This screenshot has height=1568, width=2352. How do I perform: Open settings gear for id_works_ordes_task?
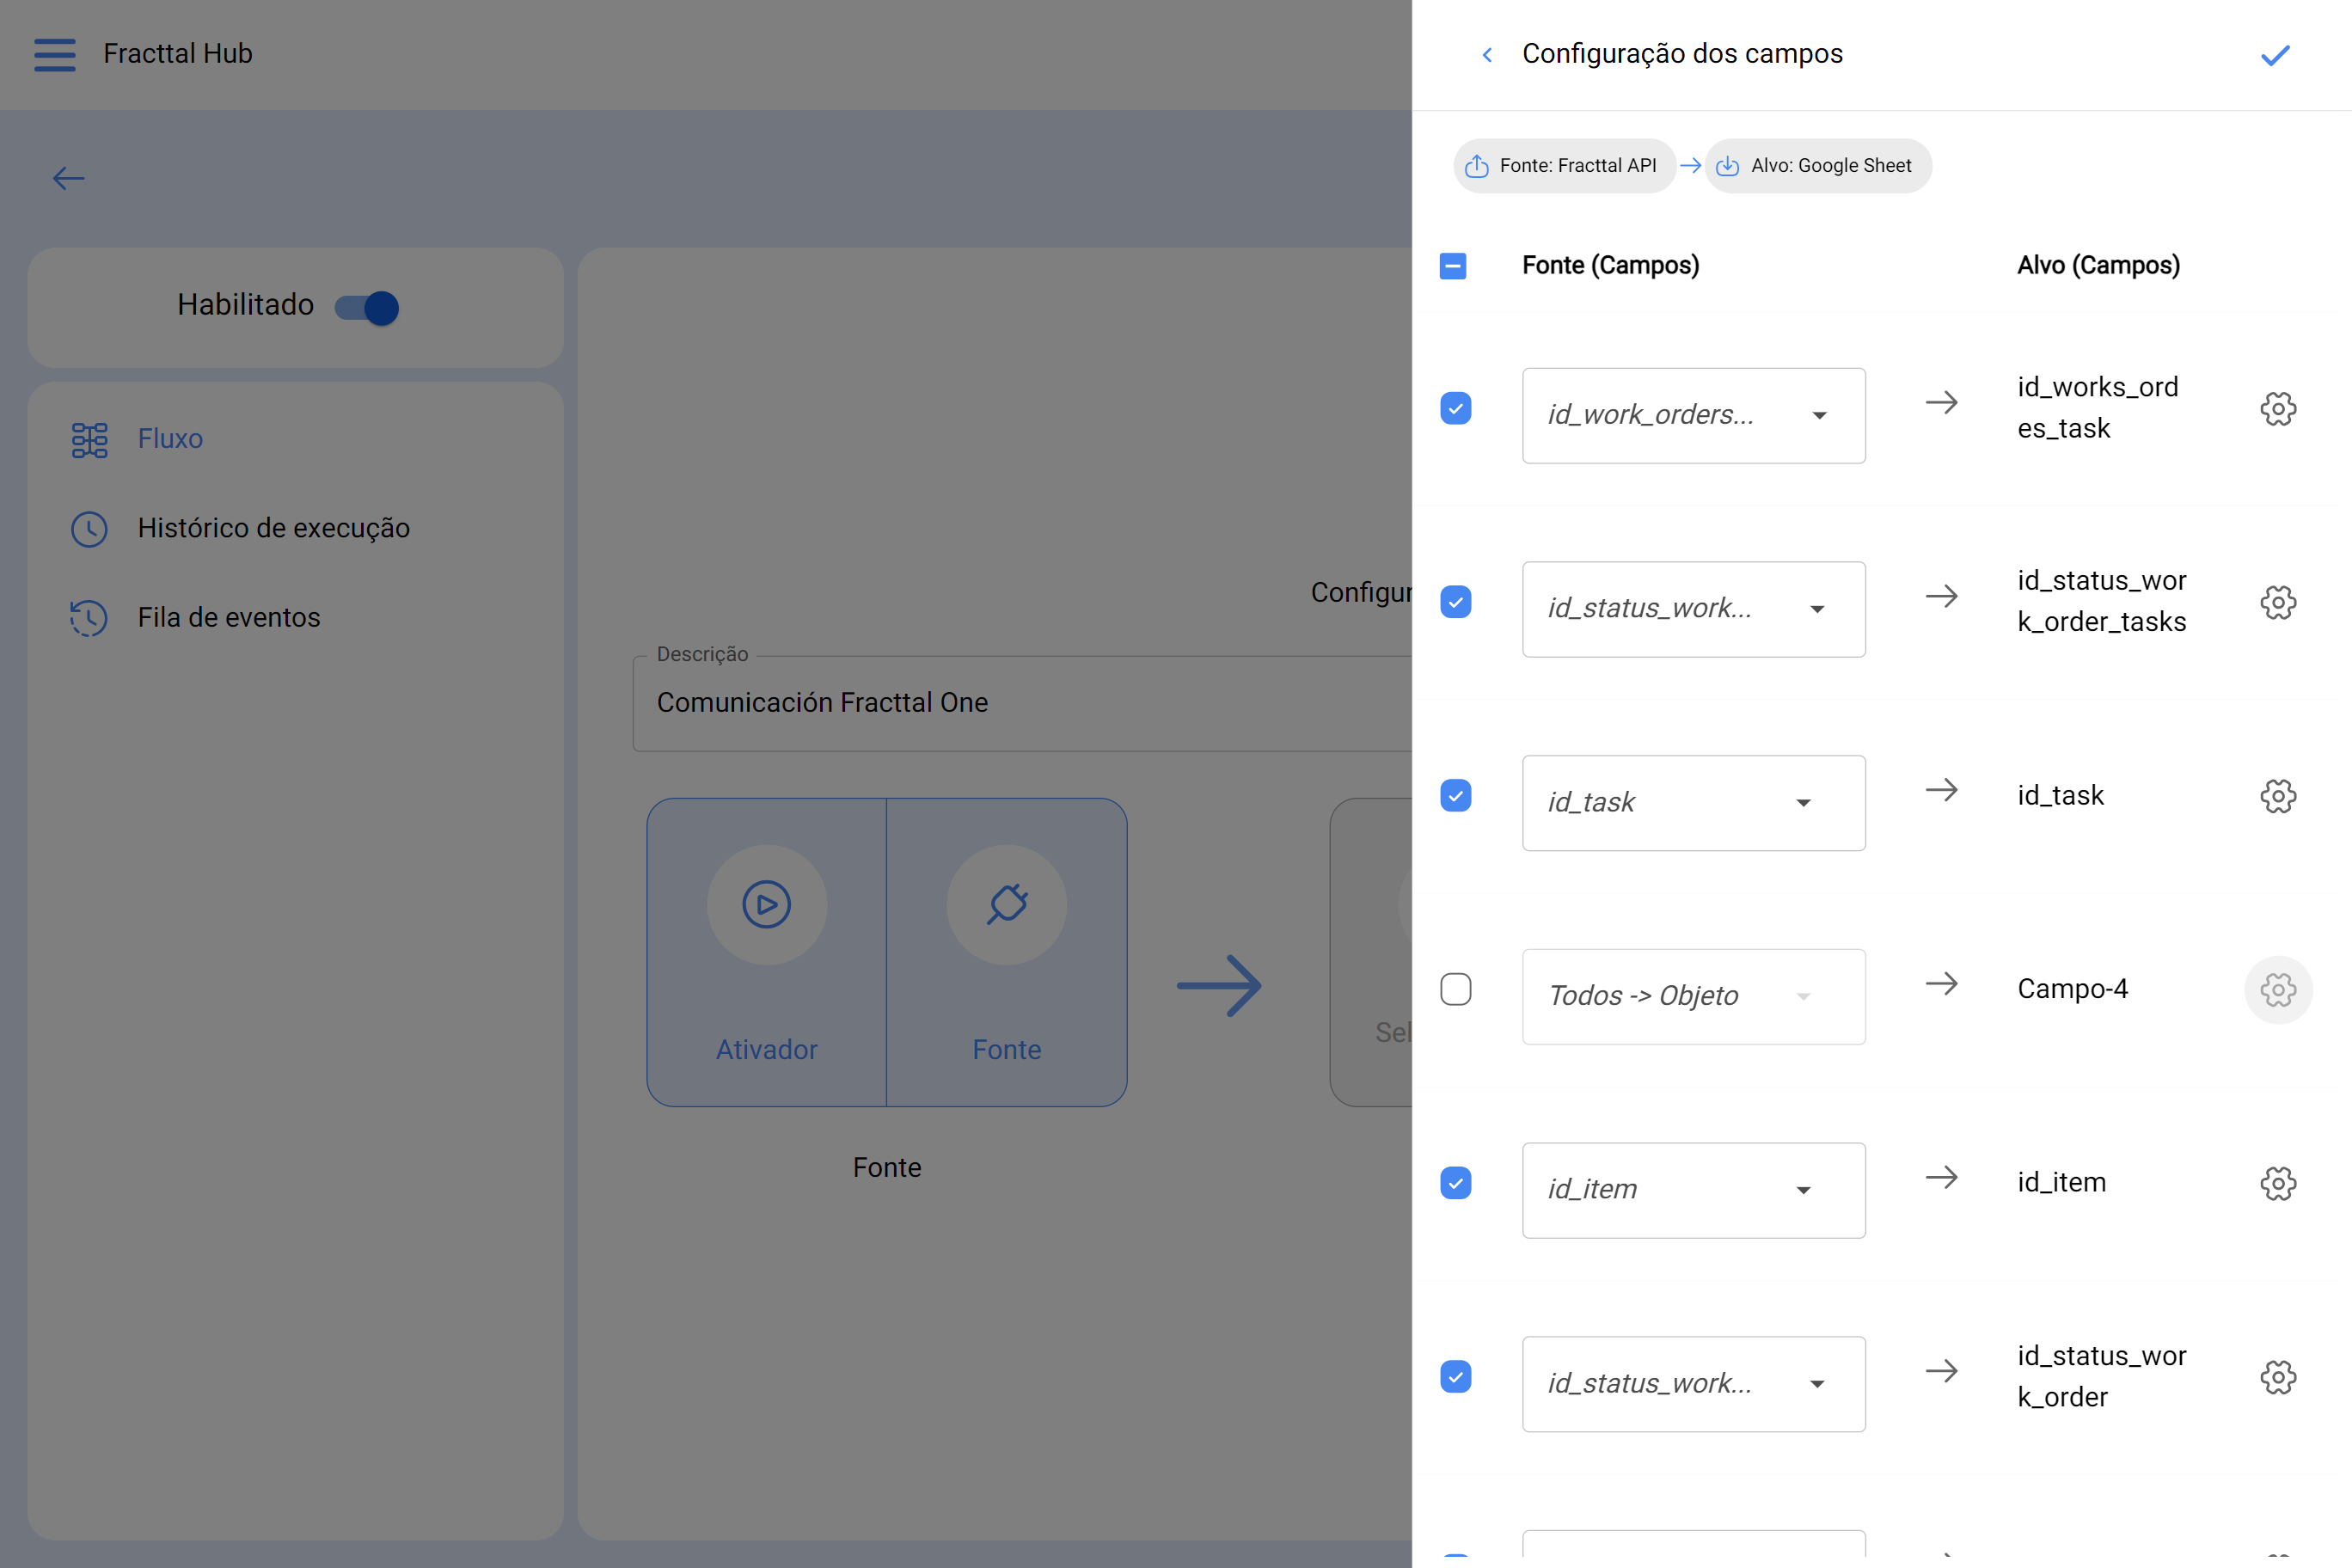2278,409
